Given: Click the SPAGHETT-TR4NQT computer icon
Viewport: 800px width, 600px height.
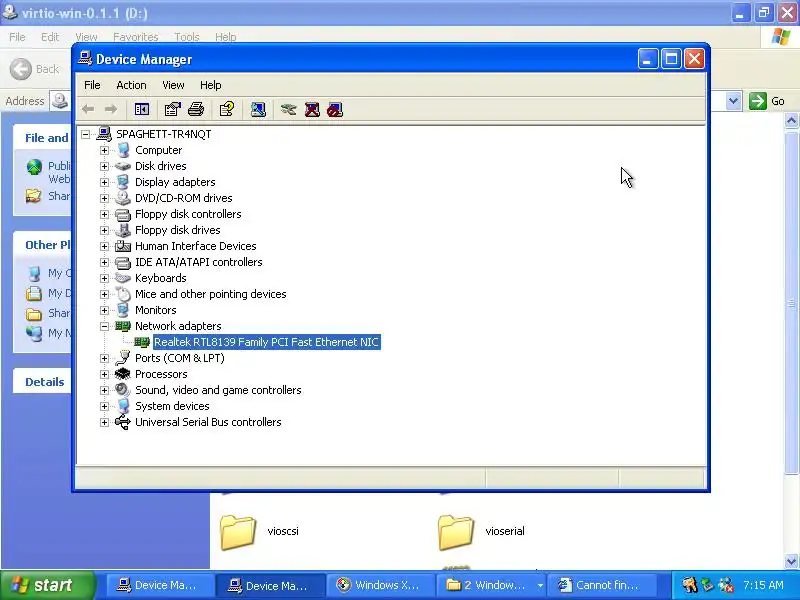Looking at the screenshot, I should pyautogui.click(x=104, y=134).
